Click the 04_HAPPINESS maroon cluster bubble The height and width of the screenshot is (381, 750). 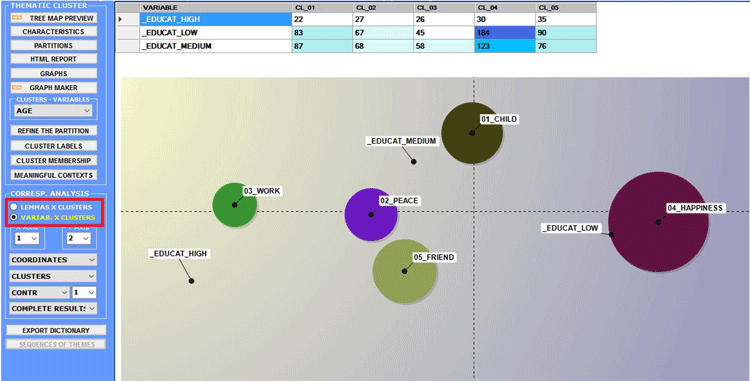(658, 222)
